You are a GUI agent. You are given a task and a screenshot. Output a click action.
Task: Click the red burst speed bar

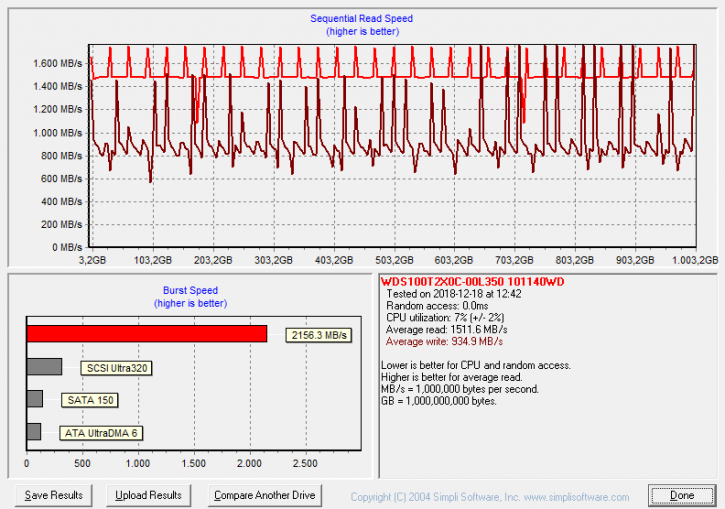point(147,334)
